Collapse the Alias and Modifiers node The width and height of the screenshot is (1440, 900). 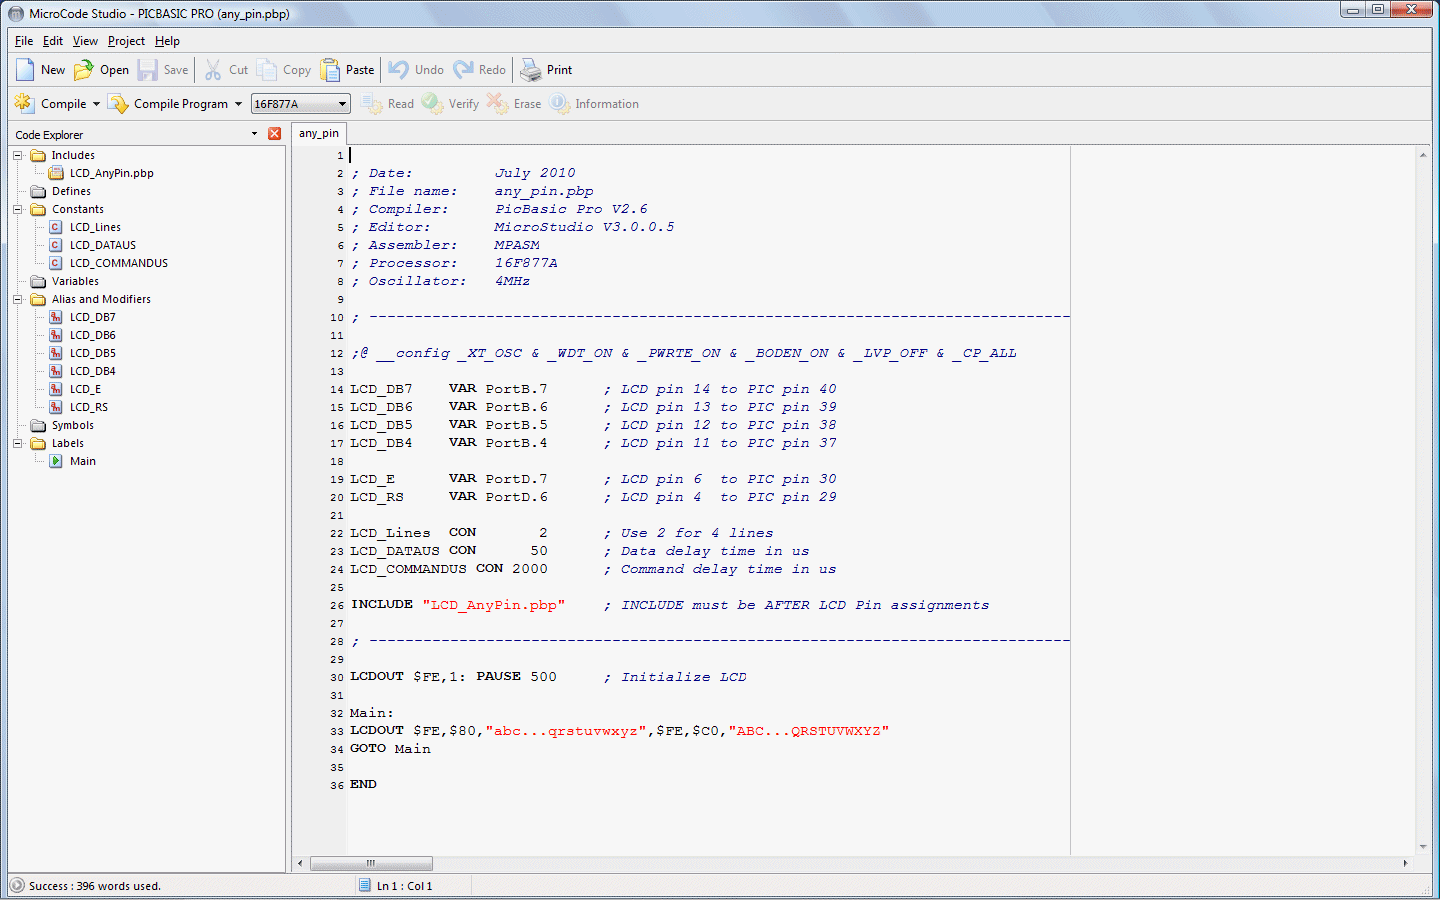(18, 299)
